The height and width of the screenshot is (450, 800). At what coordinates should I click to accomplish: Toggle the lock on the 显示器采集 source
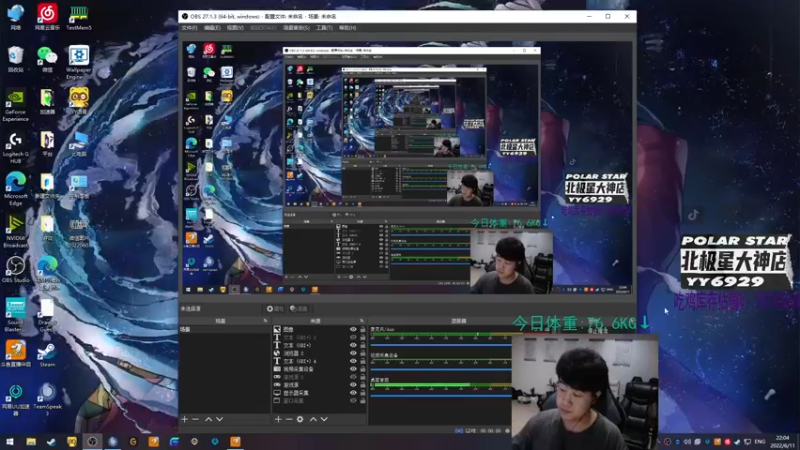(x=363, y=393)
